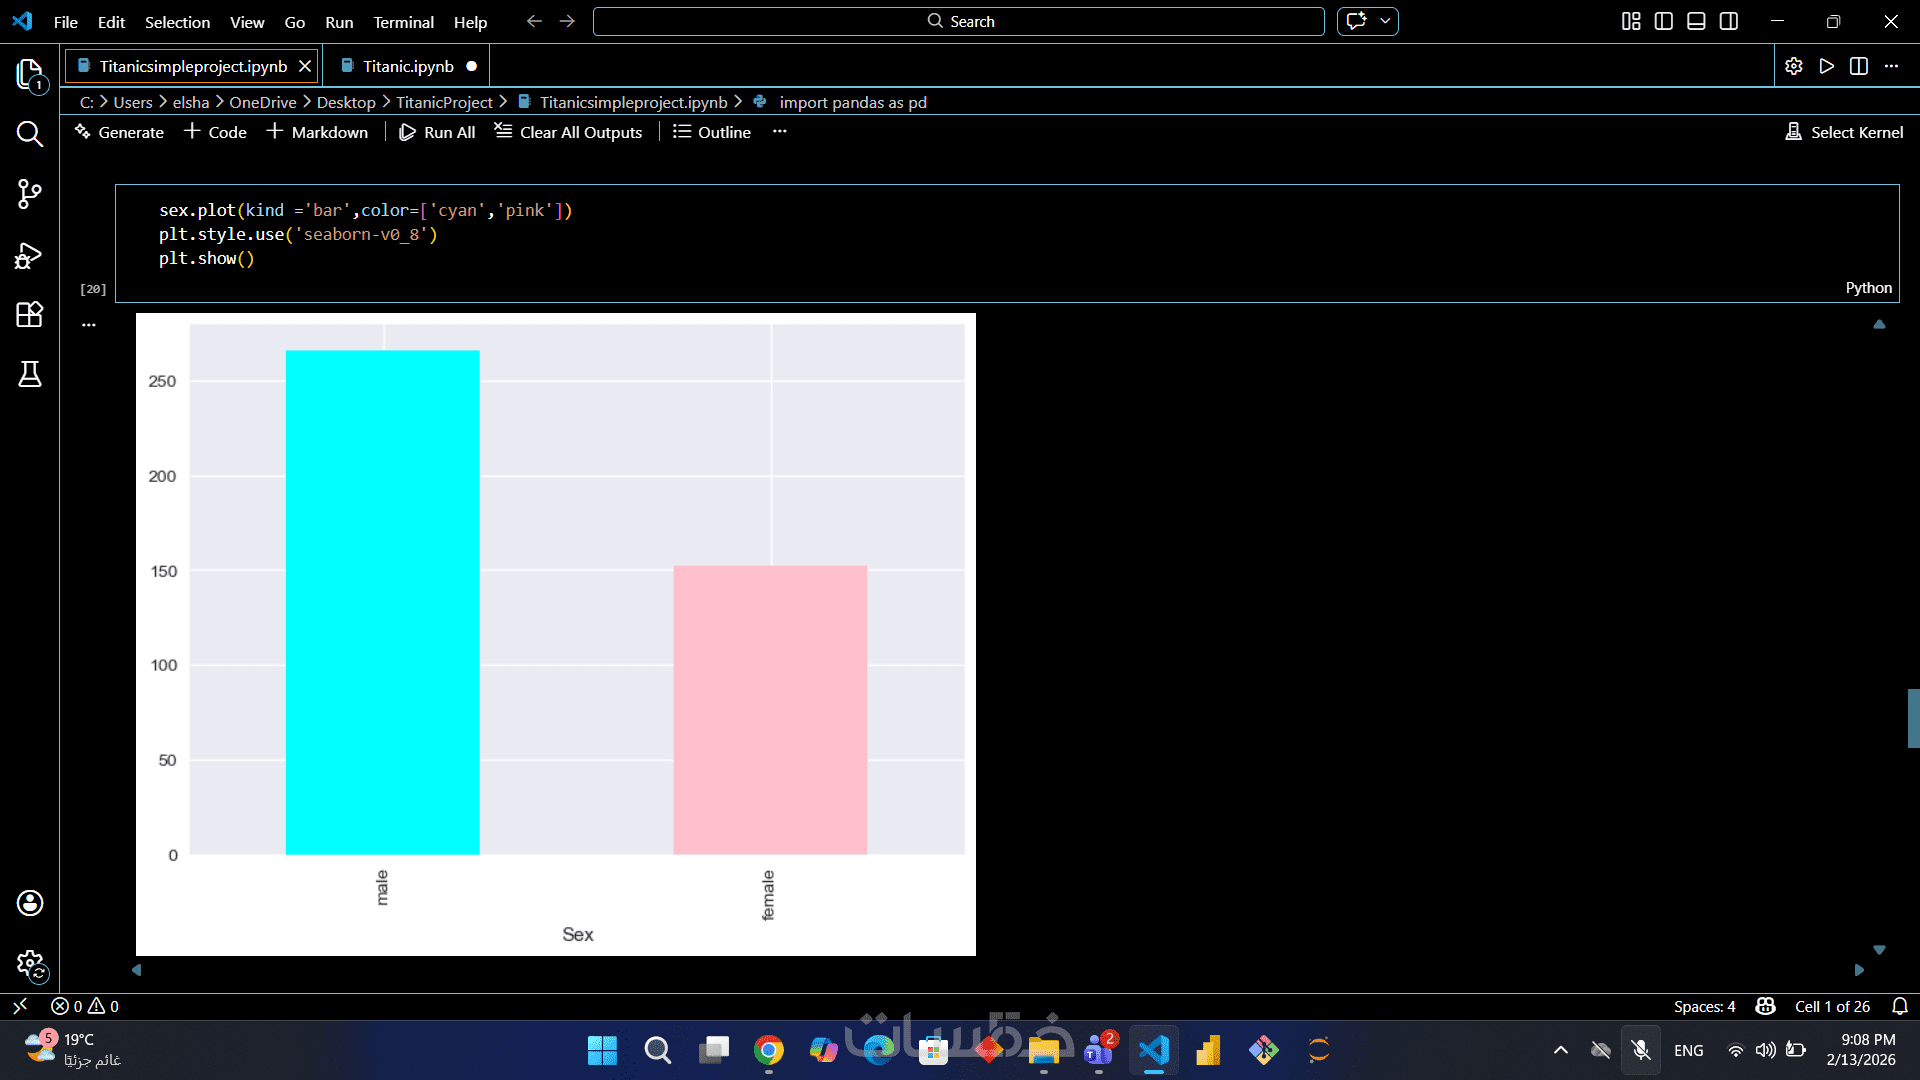This screenshot has width=1920, height=1080.
Task: Open the Extensions view
Action: (x=30, y=315)
